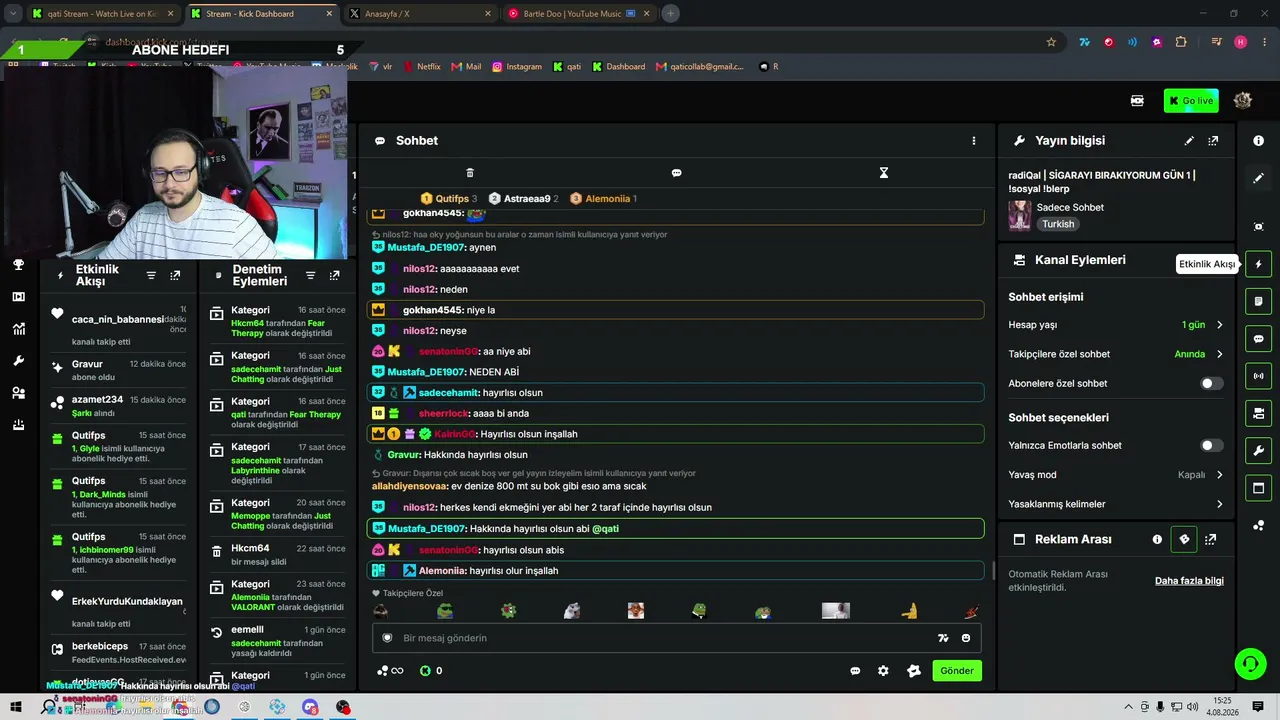Open the Instagram bookmark

[x=517, y=67]
